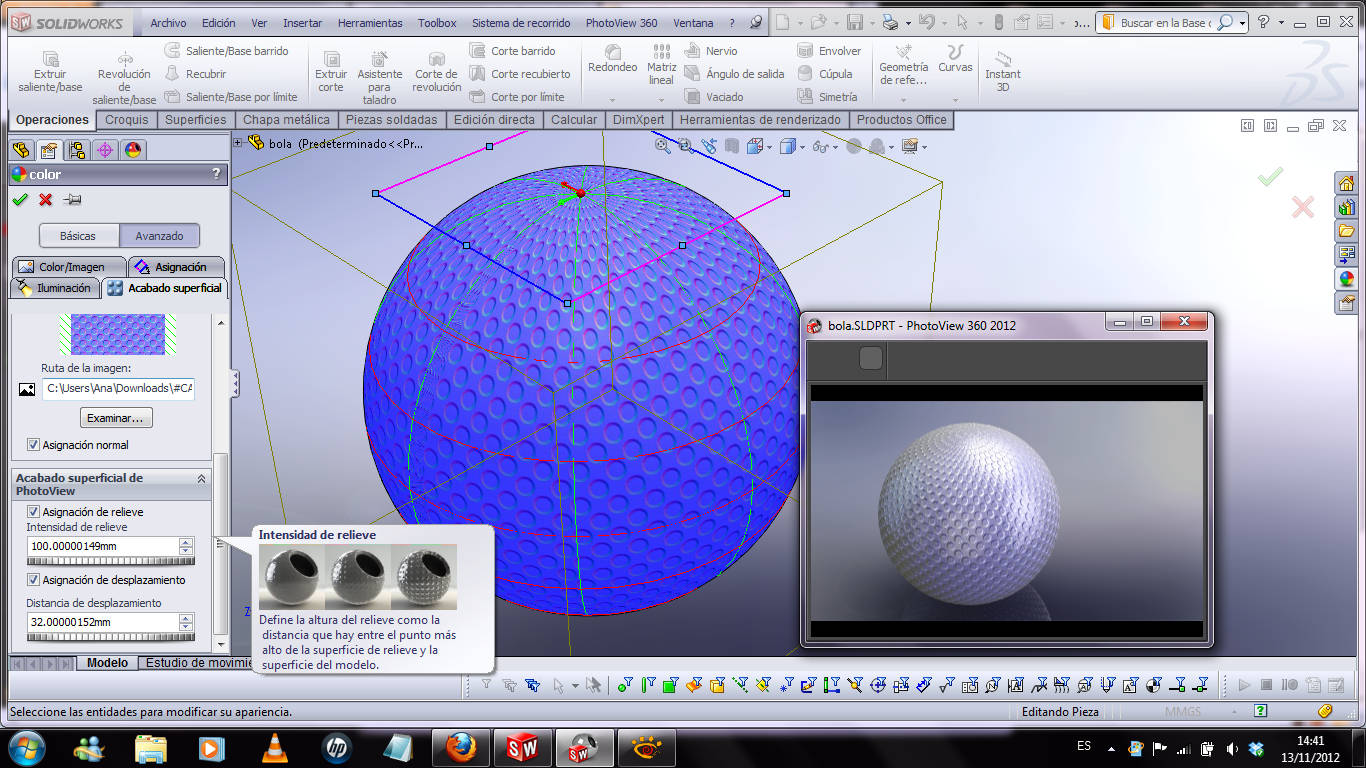Click stop button in PhotoView 360 window
The width and height of the screenshot is (1366, 768).
pyautogui.click(x=871, y=358)
